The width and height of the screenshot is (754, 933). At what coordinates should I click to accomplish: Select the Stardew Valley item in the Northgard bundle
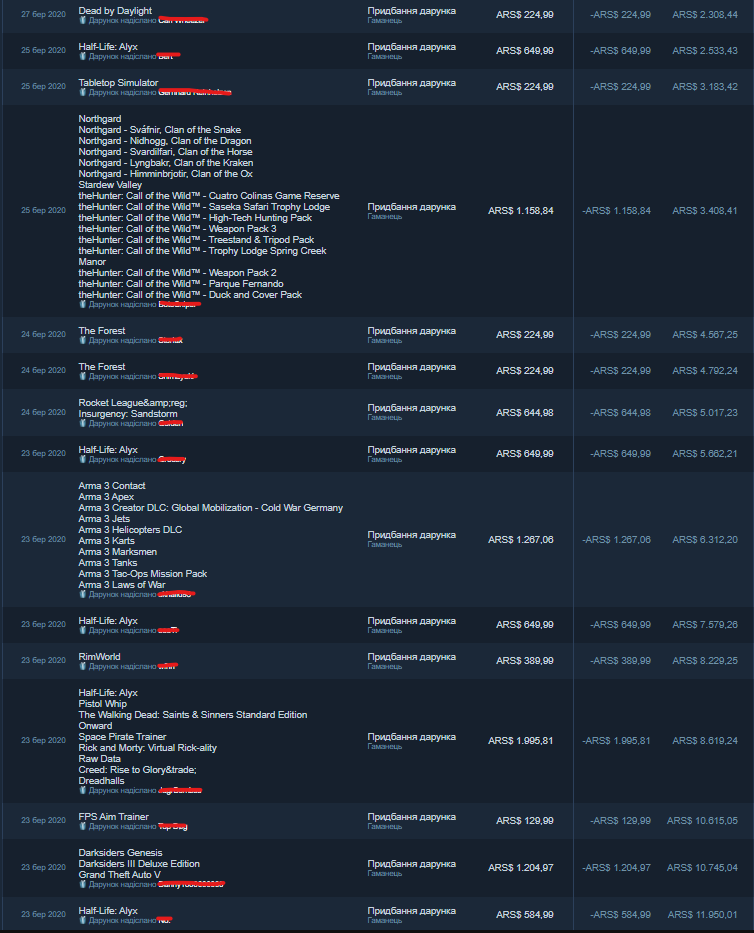click(x=110, y=184)
